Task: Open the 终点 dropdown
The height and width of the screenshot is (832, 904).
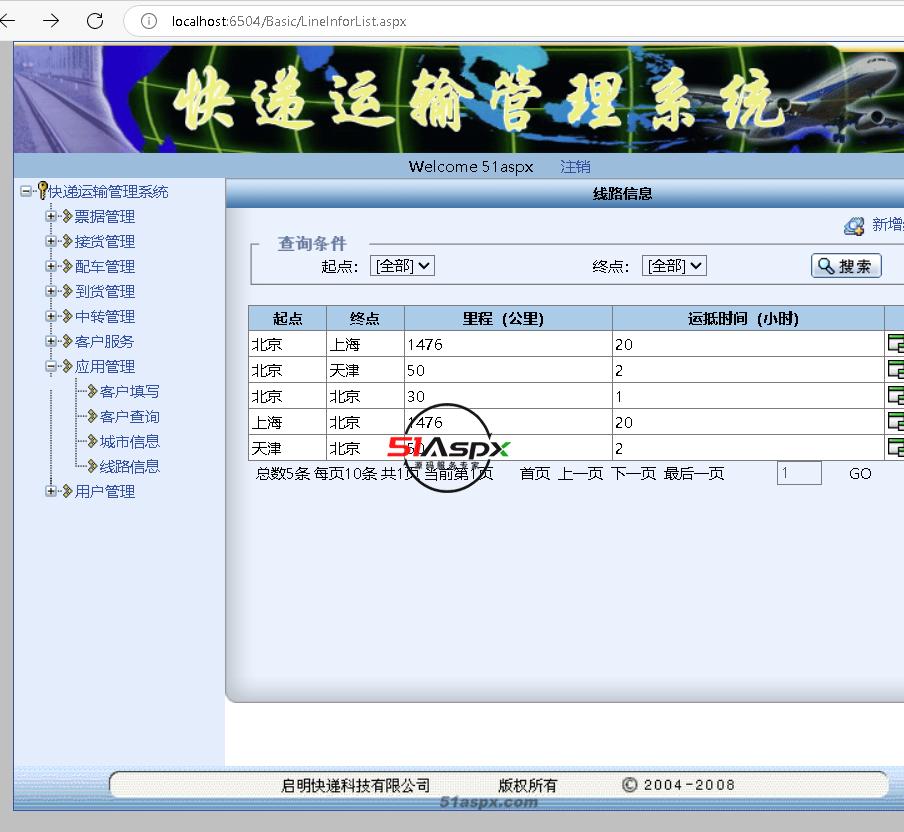Action: click(674, 266)
